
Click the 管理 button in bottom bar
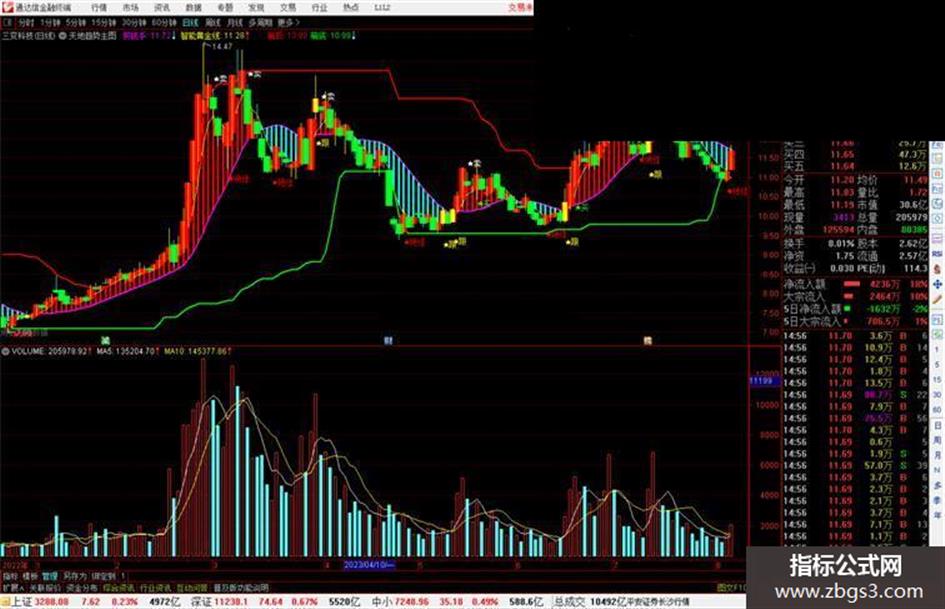point(49,576)
